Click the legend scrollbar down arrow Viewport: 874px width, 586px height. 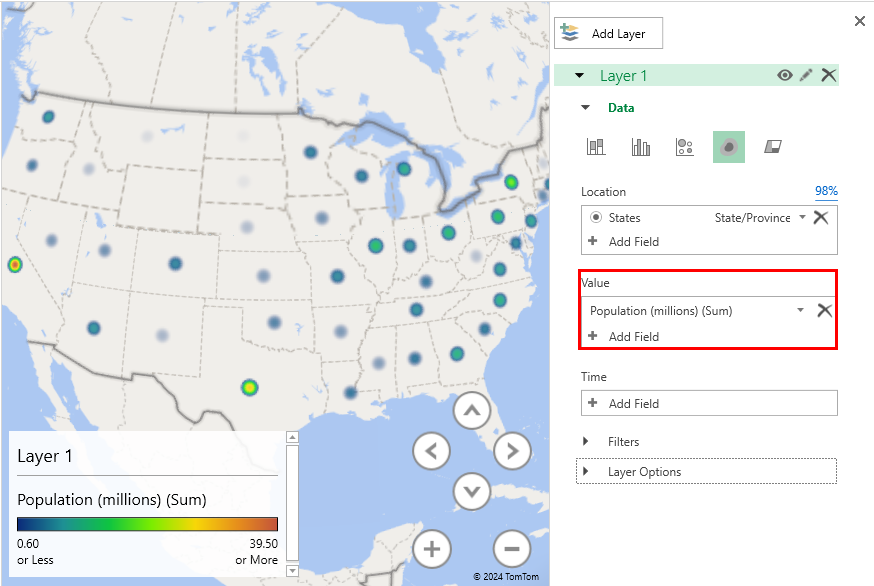tap(292, 571)
